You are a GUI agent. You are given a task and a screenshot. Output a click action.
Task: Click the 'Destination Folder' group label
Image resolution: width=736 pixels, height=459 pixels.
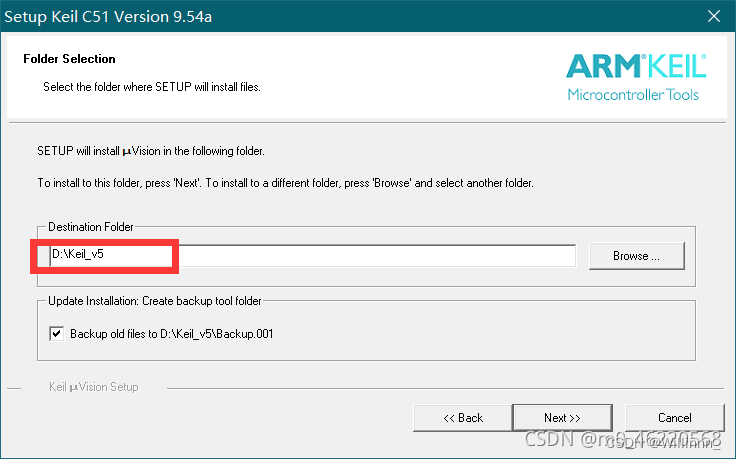[x=91, y=227]
